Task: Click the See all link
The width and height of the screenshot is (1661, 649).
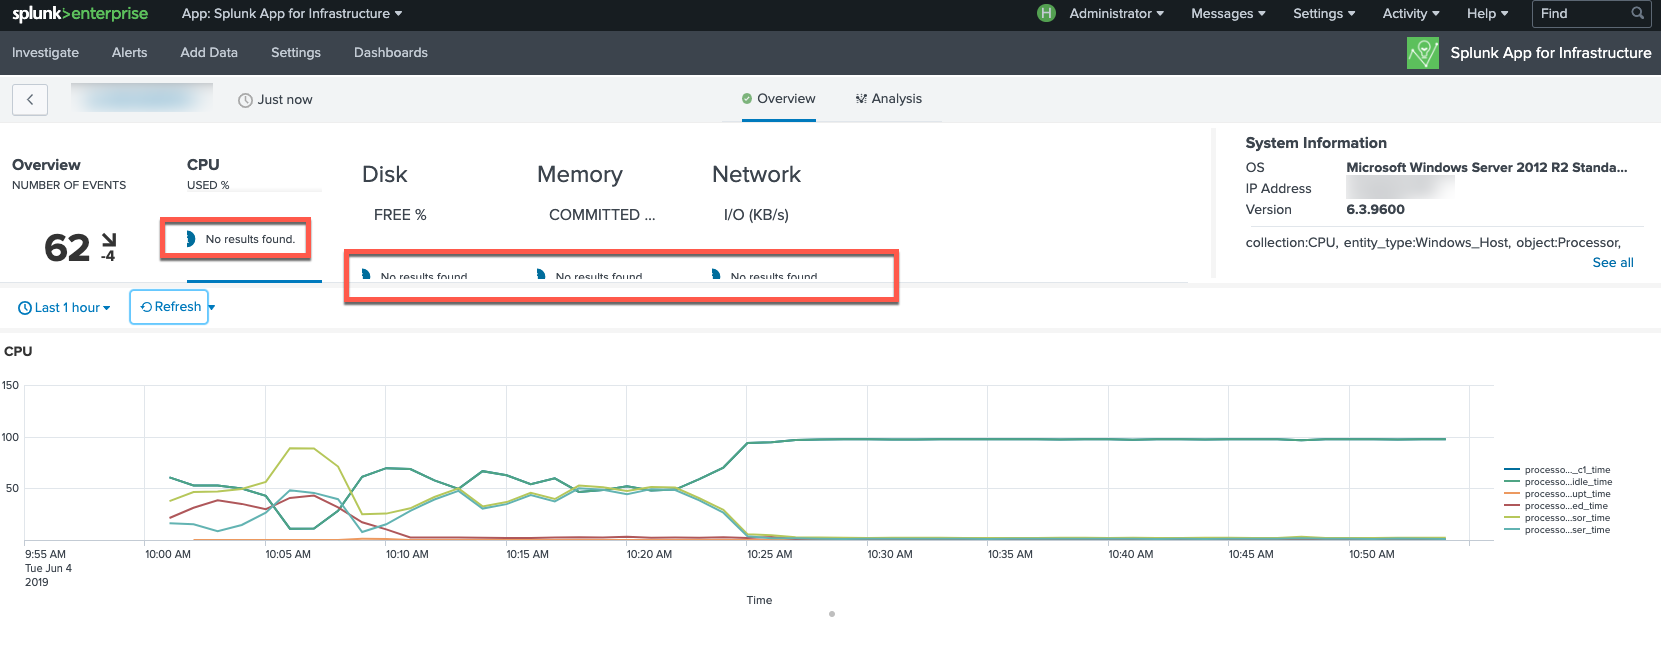Action: (1612, 263)
